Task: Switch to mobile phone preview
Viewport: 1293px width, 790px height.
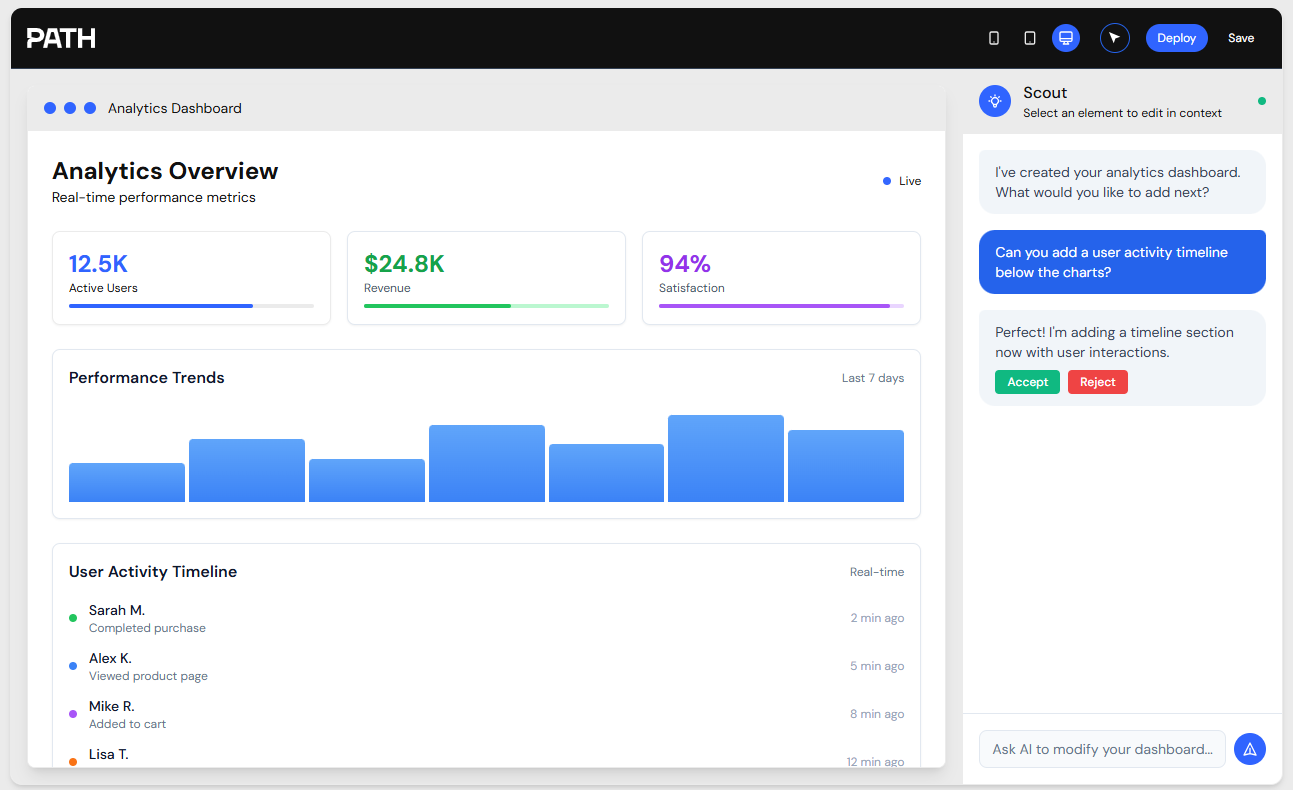Action: coord(994,38)
